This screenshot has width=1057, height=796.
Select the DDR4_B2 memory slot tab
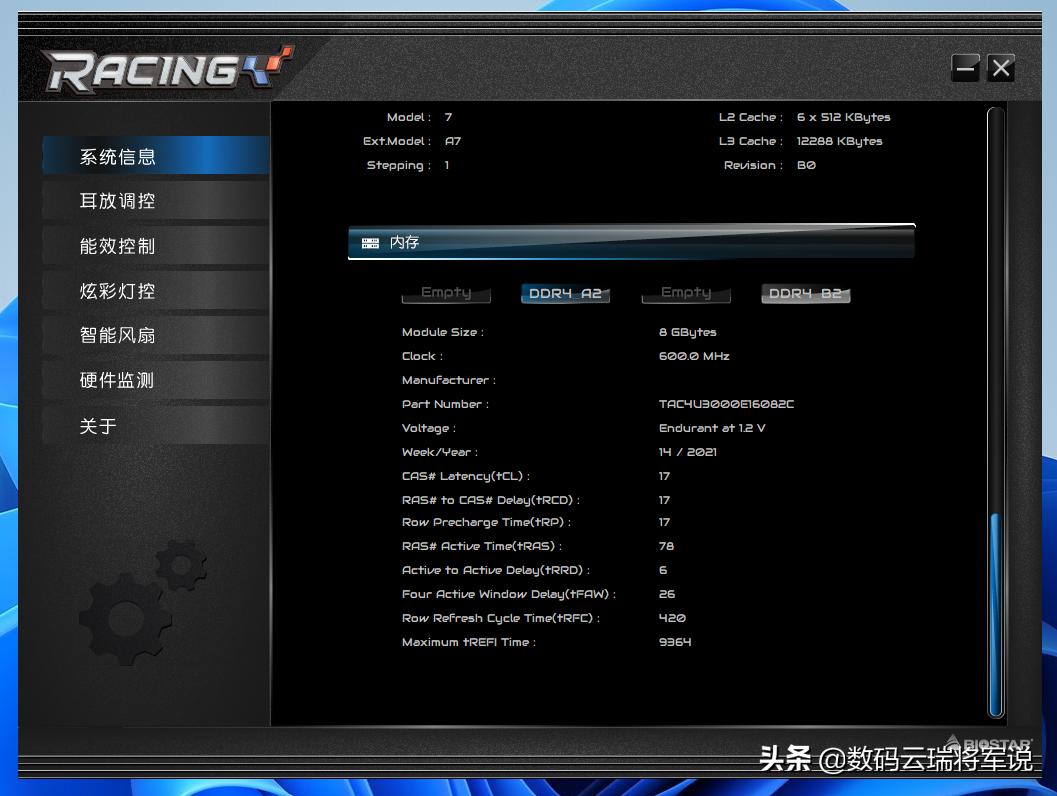coord(805,293)
